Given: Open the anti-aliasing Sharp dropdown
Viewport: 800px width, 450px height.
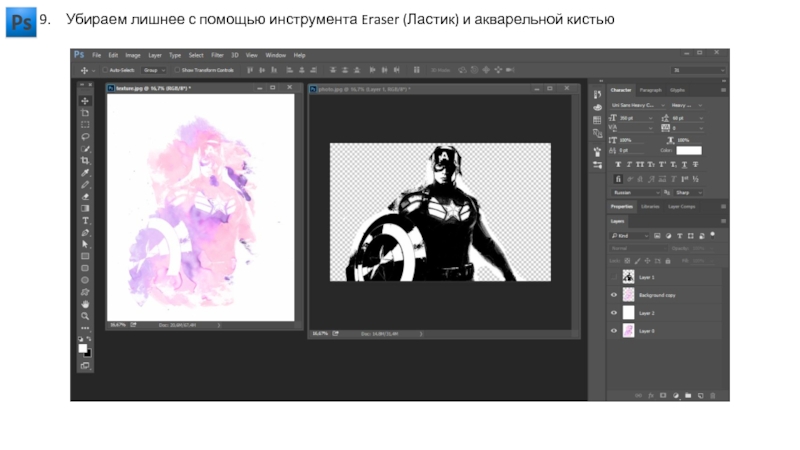Looking at the screenshot, I should 688,192.
